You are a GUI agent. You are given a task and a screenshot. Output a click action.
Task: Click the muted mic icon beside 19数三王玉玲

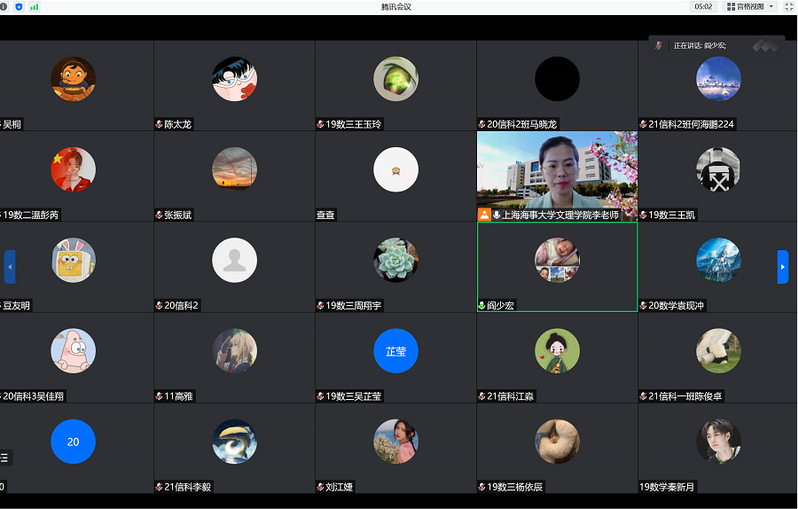(321, 124)
